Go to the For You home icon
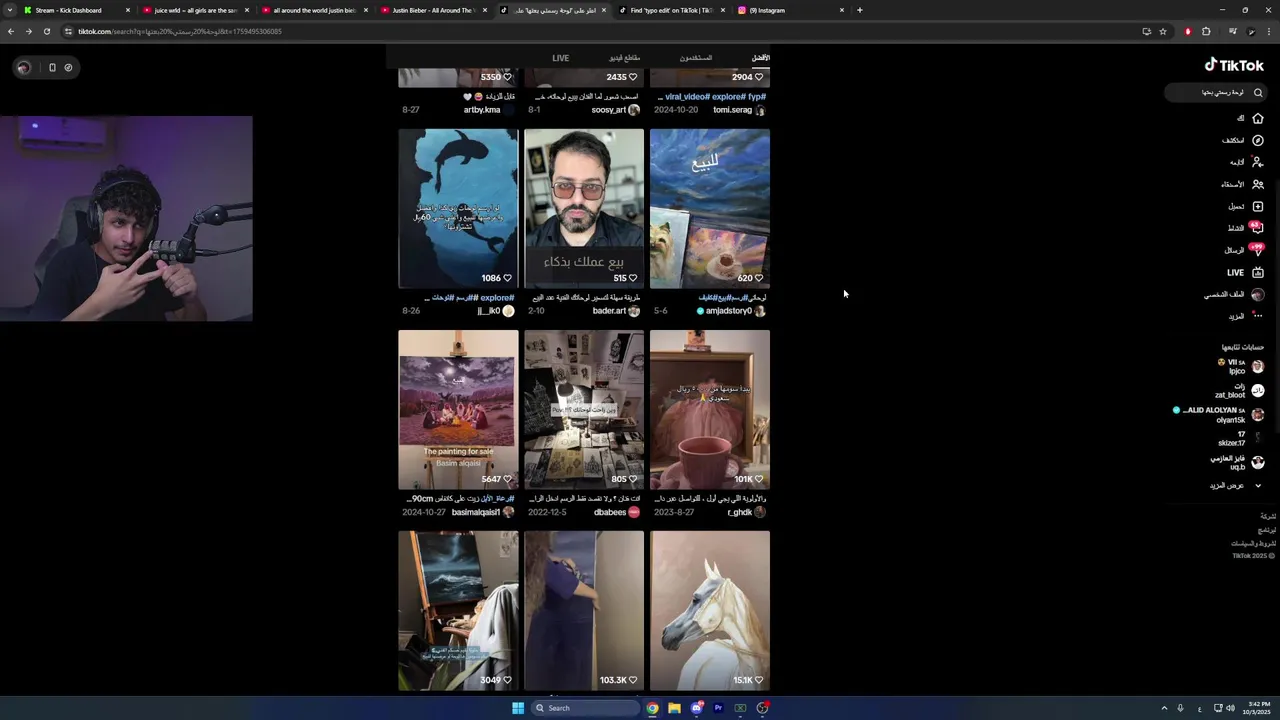This screenshot has height=720, width=1280. pos(1258,118)
